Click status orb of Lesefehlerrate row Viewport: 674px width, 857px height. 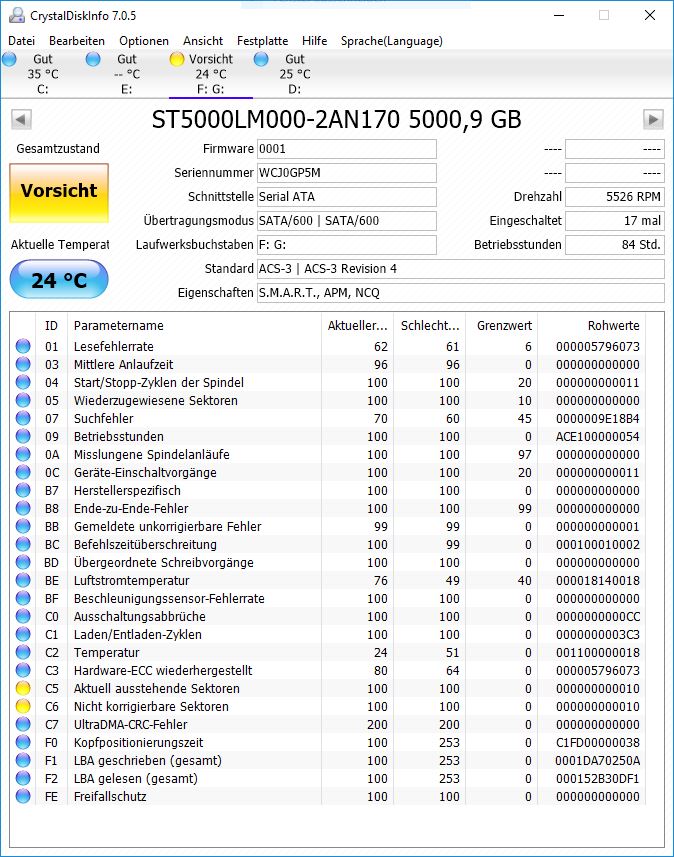(23, 347)
